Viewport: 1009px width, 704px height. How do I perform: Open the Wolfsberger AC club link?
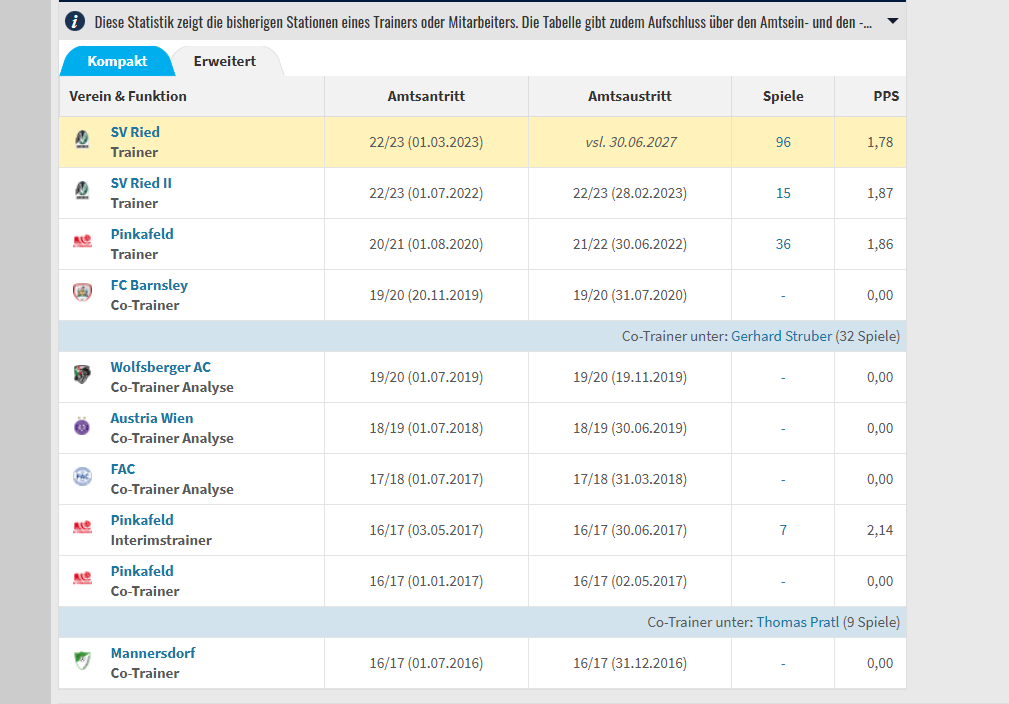point(160,367)
